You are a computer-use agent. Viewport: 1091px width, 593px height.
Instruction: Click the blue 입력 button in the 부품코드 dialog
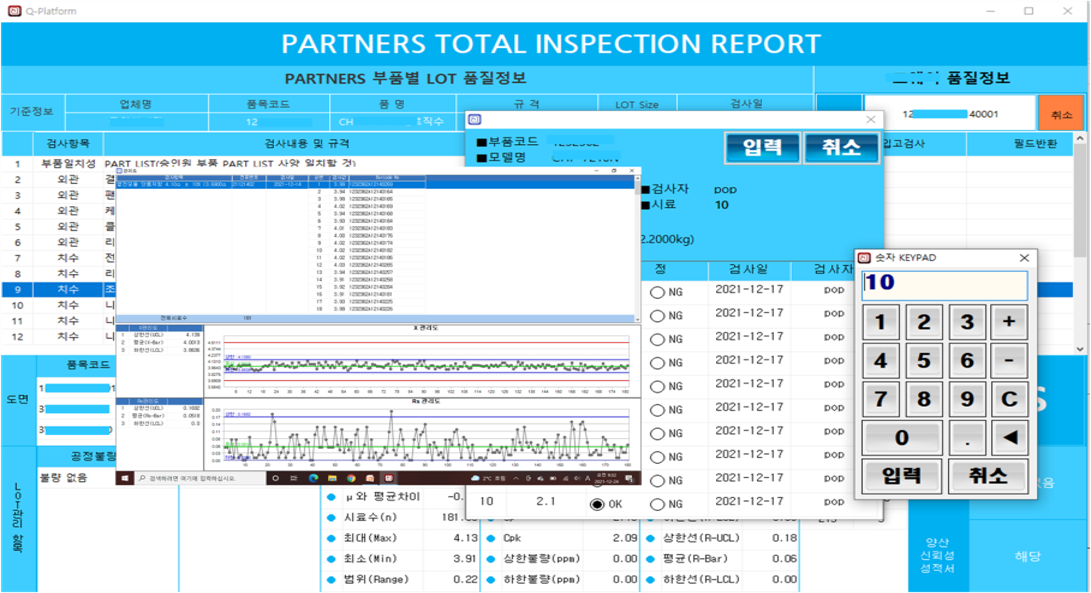(x=762, y=147)
